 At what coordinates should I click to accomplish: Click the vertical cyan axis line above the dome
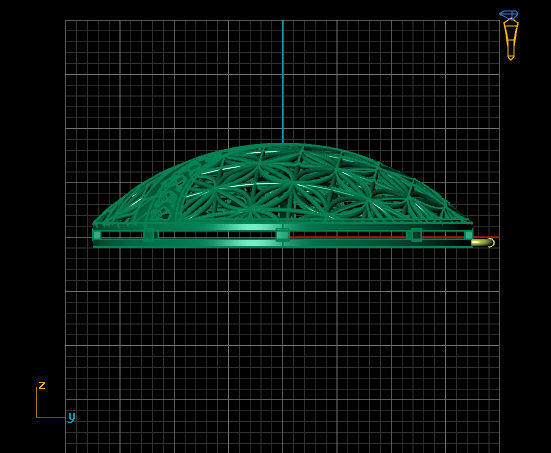[x=283, y=82]
